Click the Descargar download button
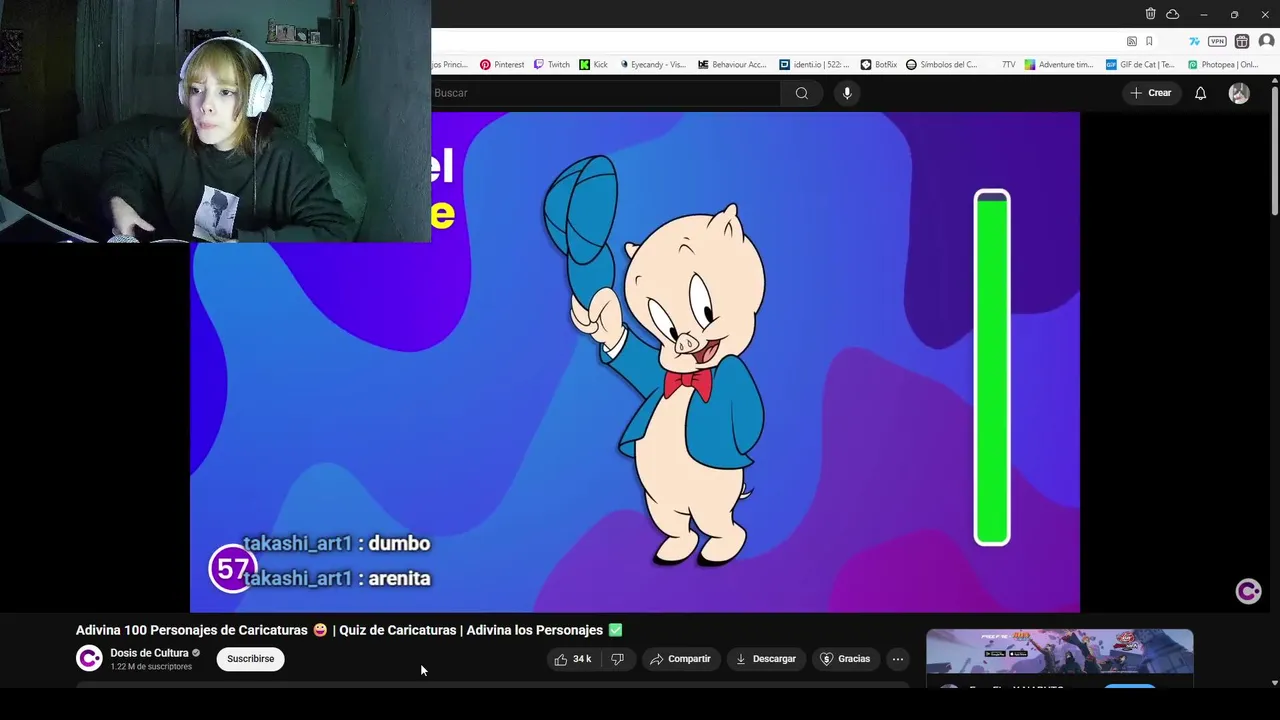Viewport: 1280px width, 720px height. pyautogui.click(x=766, y=659)
